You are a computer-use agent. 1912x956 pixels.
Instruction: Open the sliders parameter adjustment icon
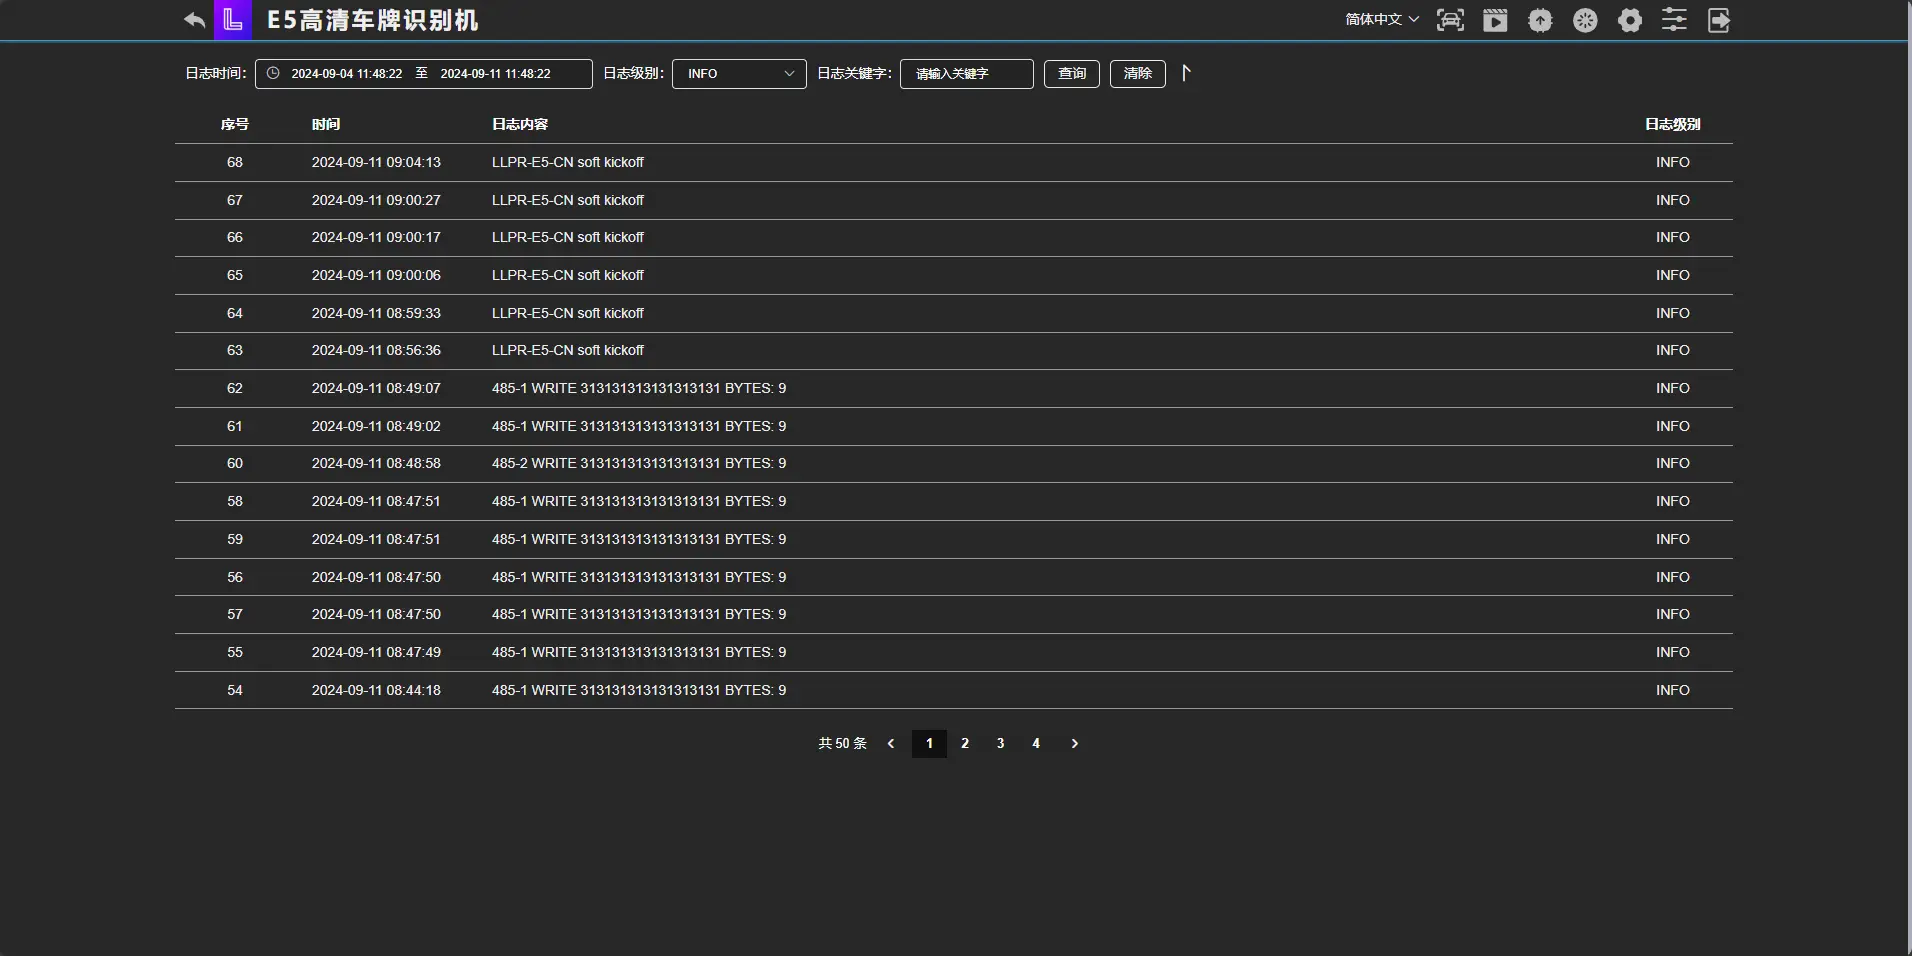pyautogui.click(x=1674, y=20)
